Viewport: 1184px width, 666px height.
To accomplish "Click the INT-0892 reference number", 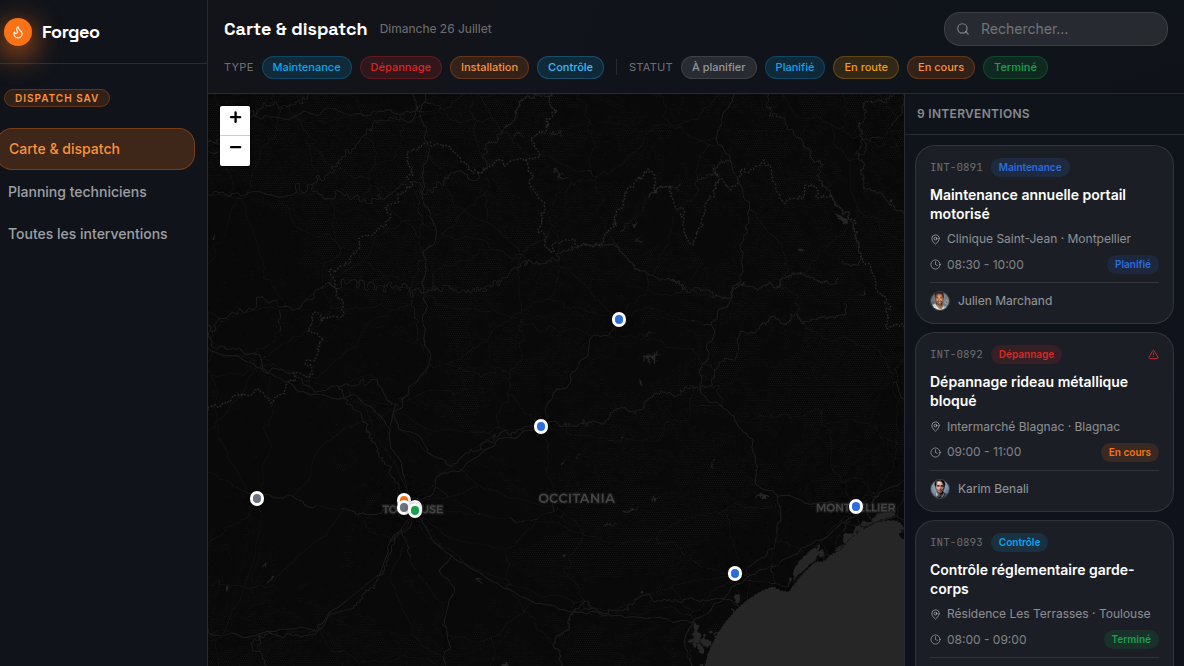I will pos(956,354).
